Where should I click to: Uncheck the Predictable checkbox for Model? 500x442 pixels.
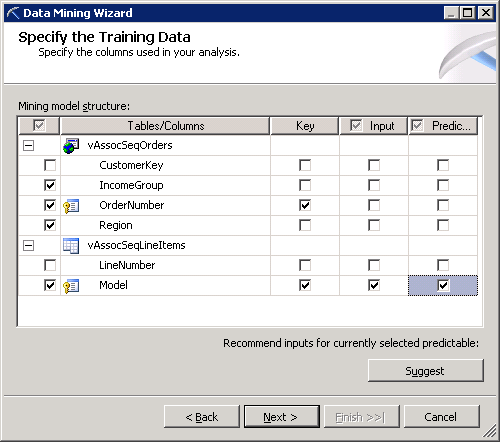point(443,285)
